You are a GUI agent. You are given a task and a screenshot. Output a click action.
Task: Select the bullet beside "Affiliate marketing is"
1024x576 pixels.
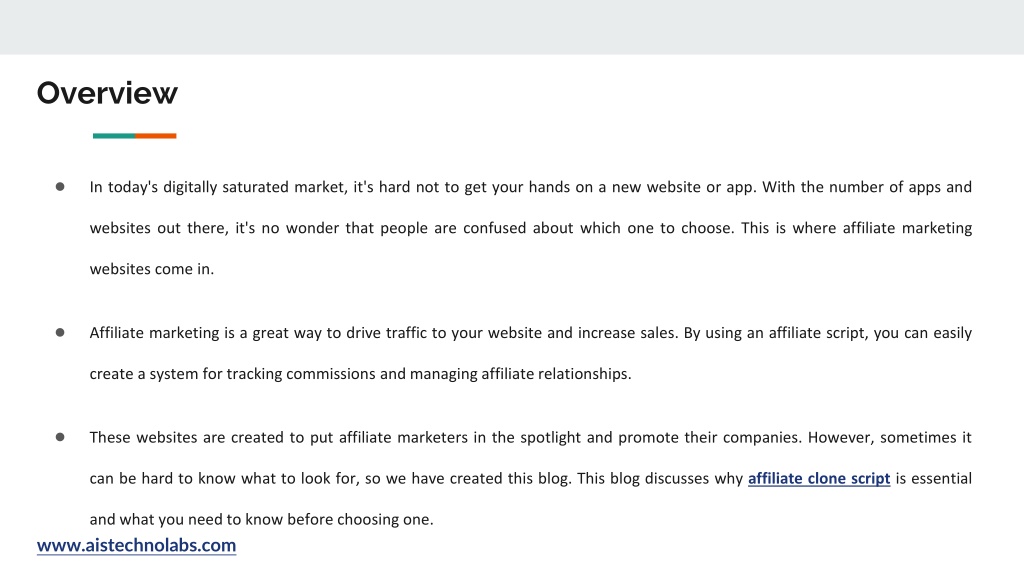[60, 332]
